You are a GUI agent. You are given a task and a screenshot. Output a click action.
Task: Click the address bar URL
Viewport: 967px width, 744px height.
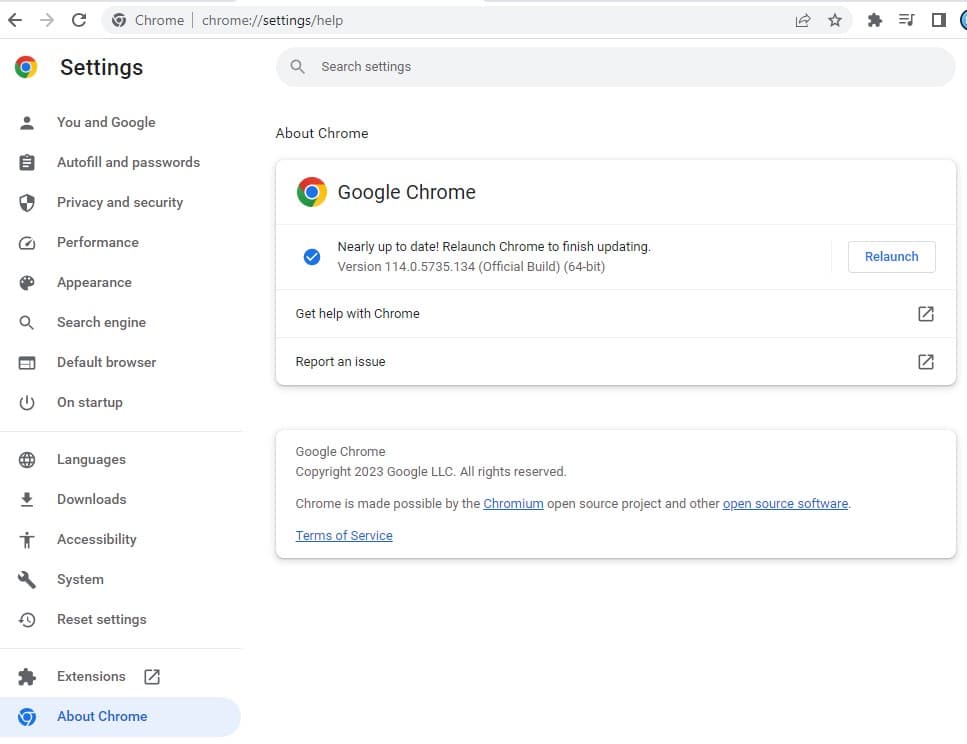tap(272, 20)
